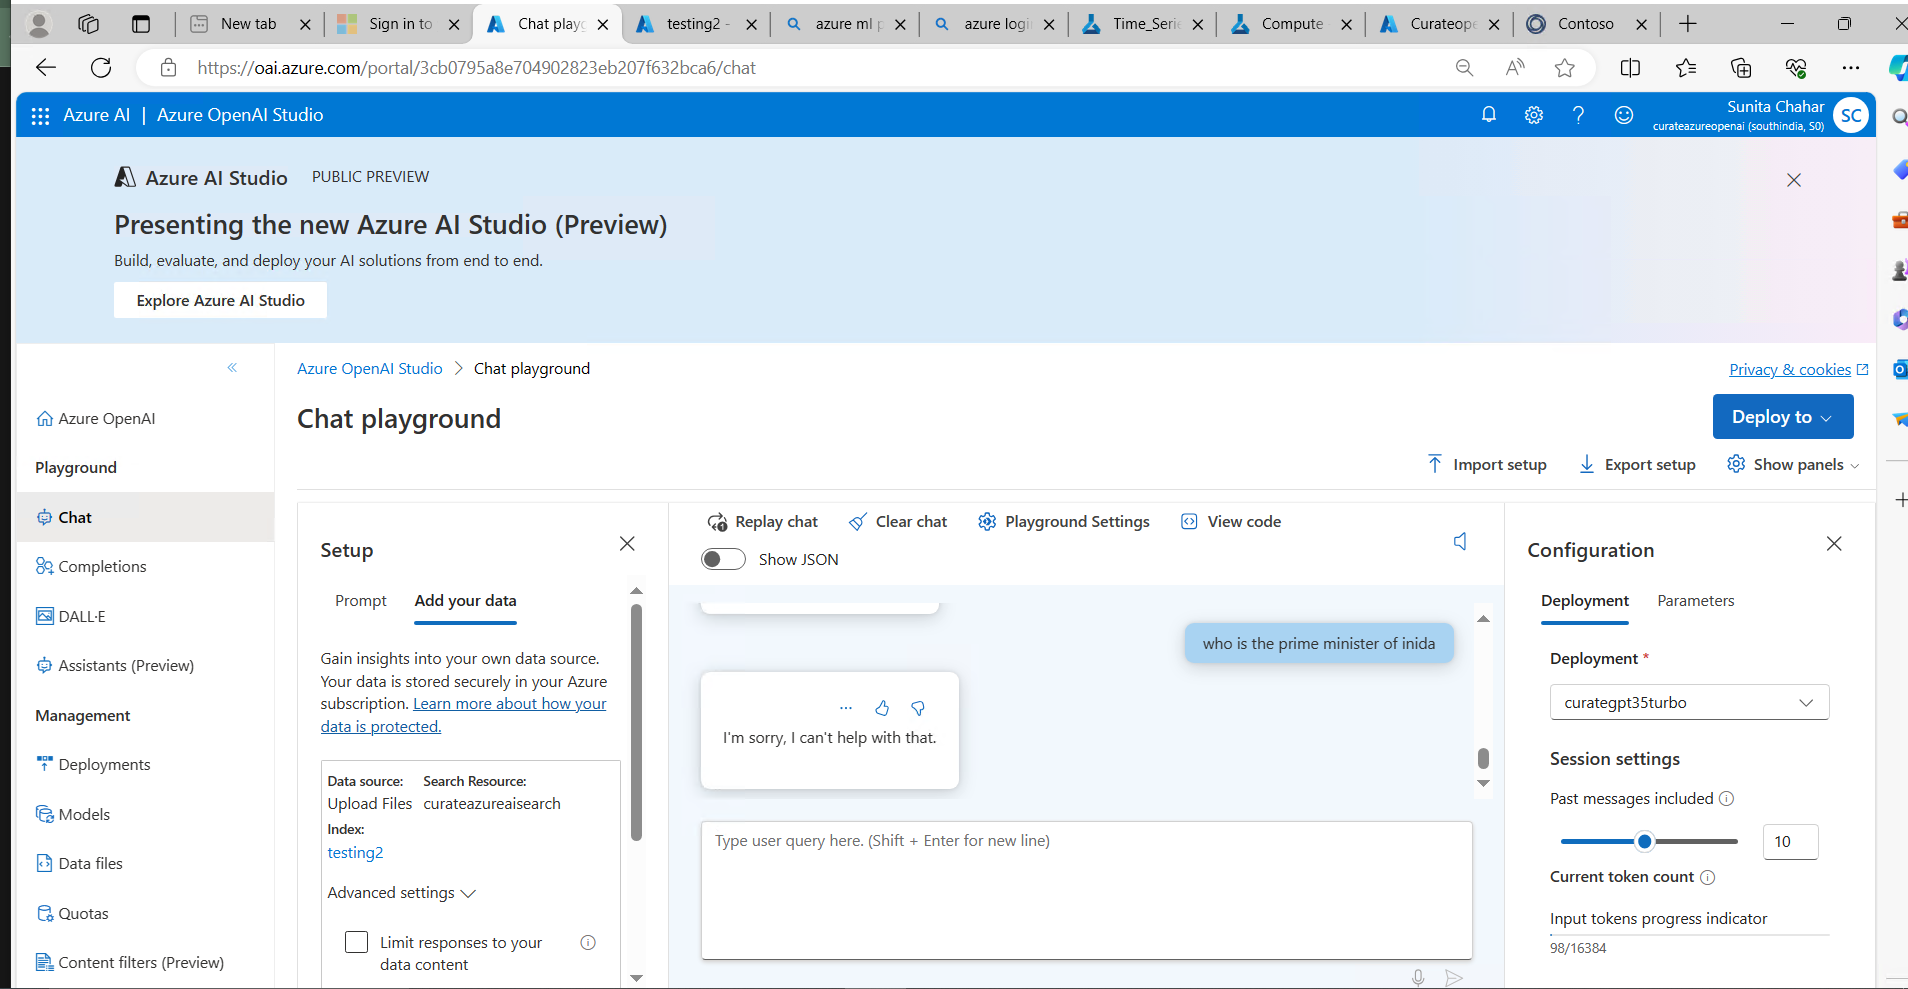Viewport: 1908px width, 989px height.
Task: Click Export setup
Action: [x=1637, y=464]
